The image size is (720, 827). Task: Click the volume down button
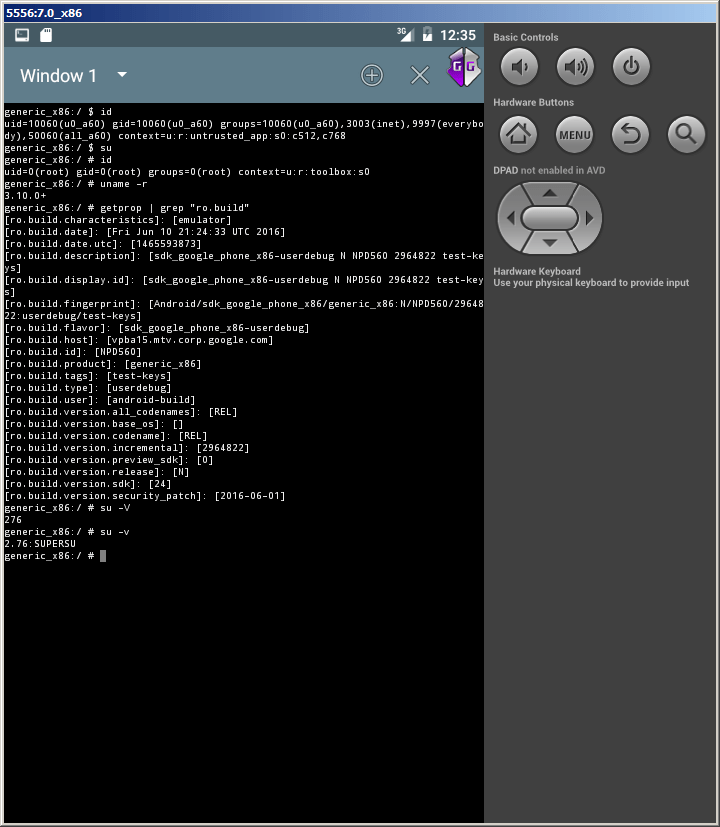[519, 66]
